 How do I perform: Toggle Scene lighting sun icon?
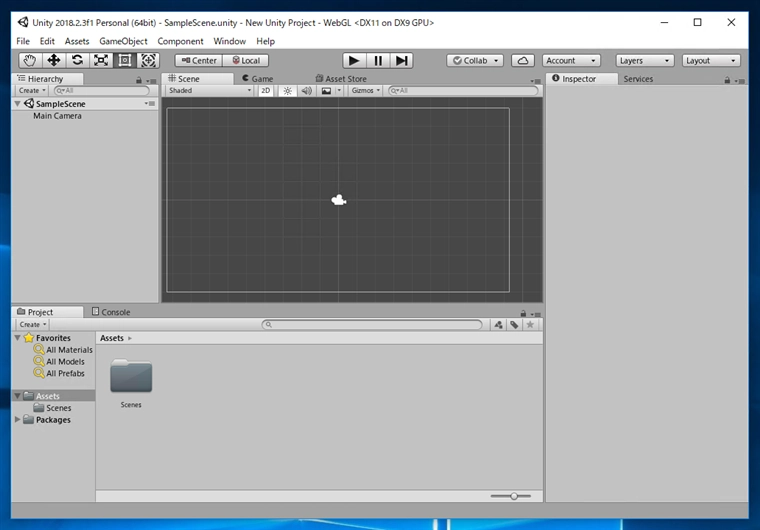pyautogui.click(x=288, y=91)
